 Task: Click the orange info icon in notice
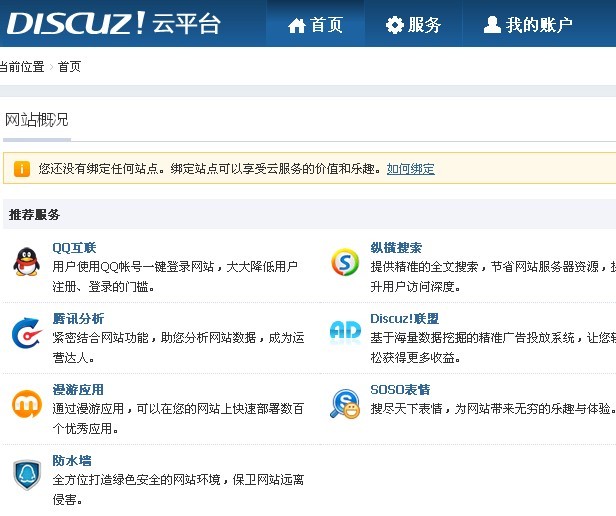point(22,169)
